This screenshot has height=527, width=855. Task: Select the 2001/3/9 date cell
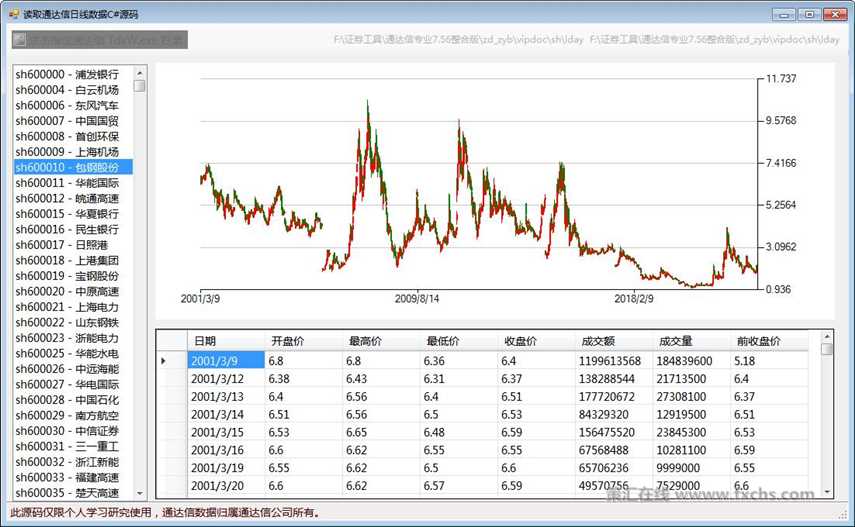coord(225,360)
